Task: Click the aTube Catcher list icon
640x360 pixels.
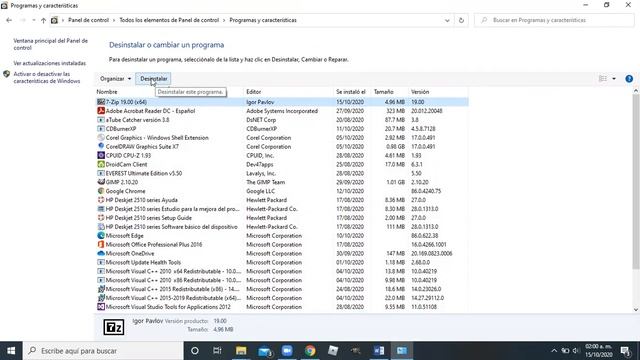Action: 101,120
